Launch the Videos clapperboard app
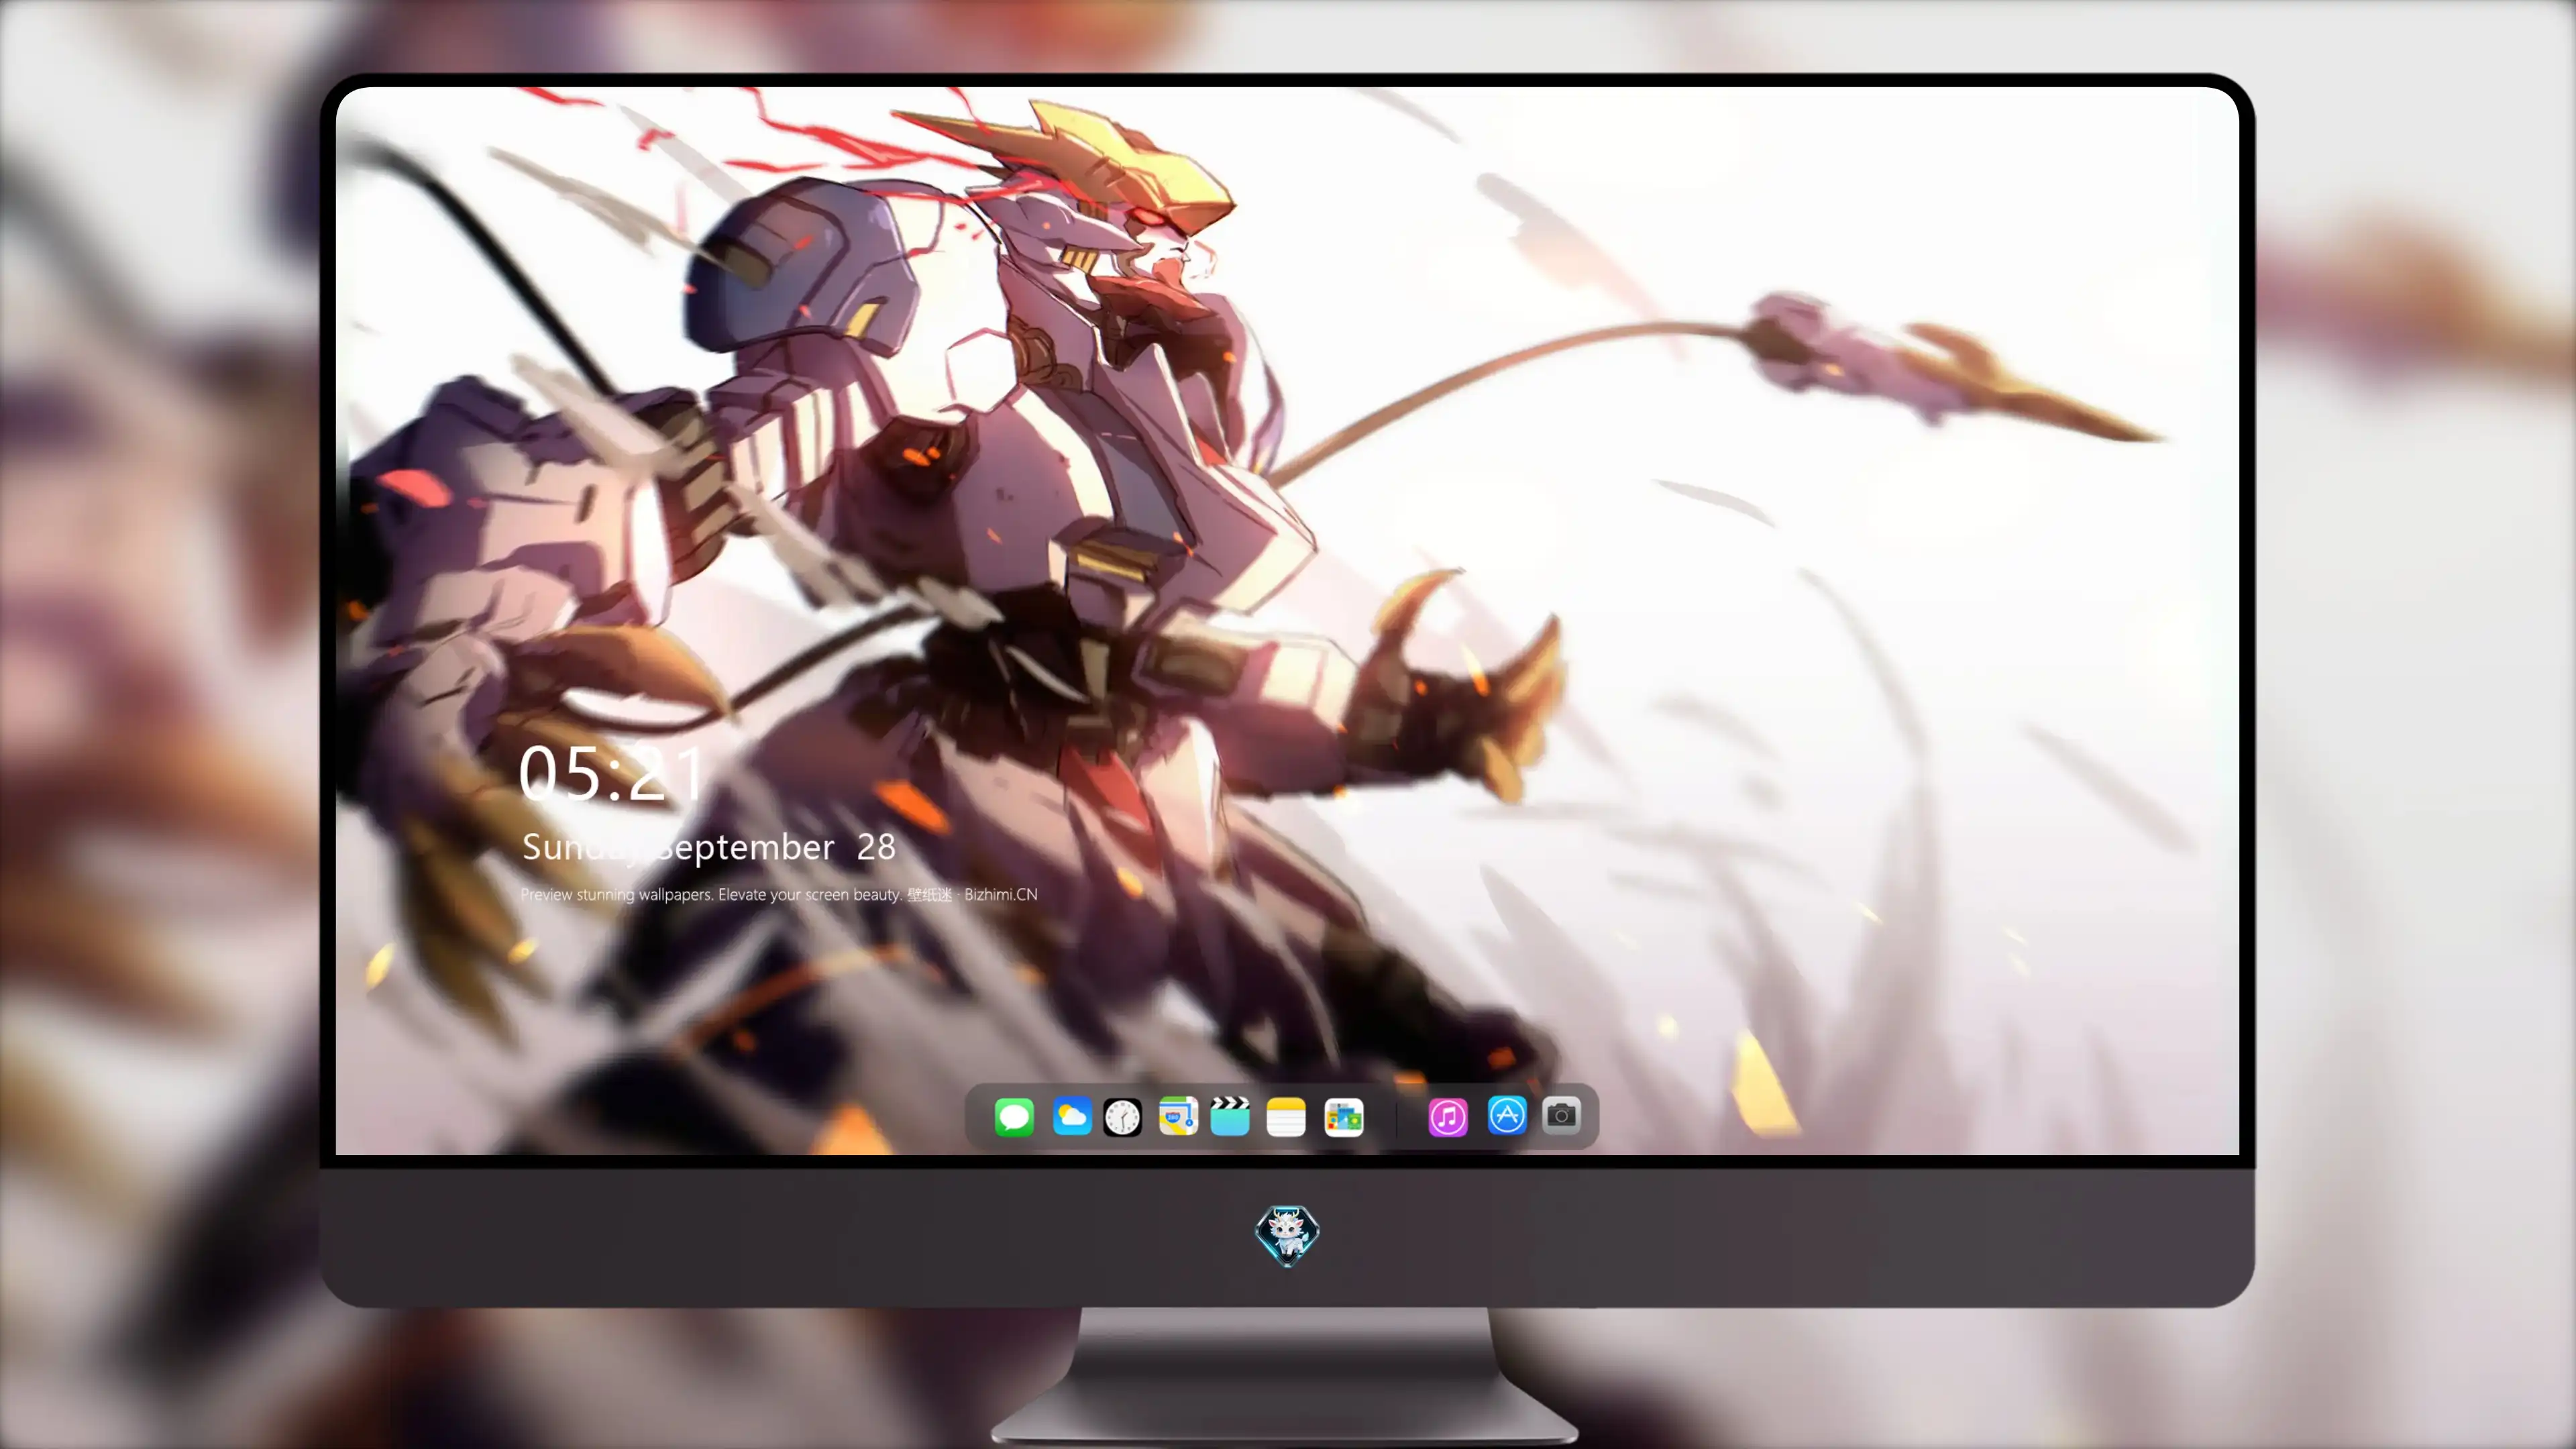Image resolution: width=2576 pixels, height=1449 pixels. 1230,1116
